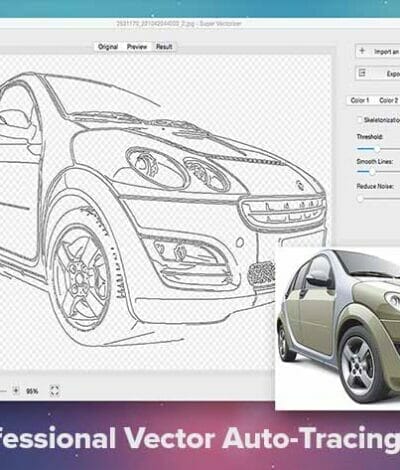Click the Reduce Noise slider handle
This screenshot has height=470, width=400.
point(360,199)
